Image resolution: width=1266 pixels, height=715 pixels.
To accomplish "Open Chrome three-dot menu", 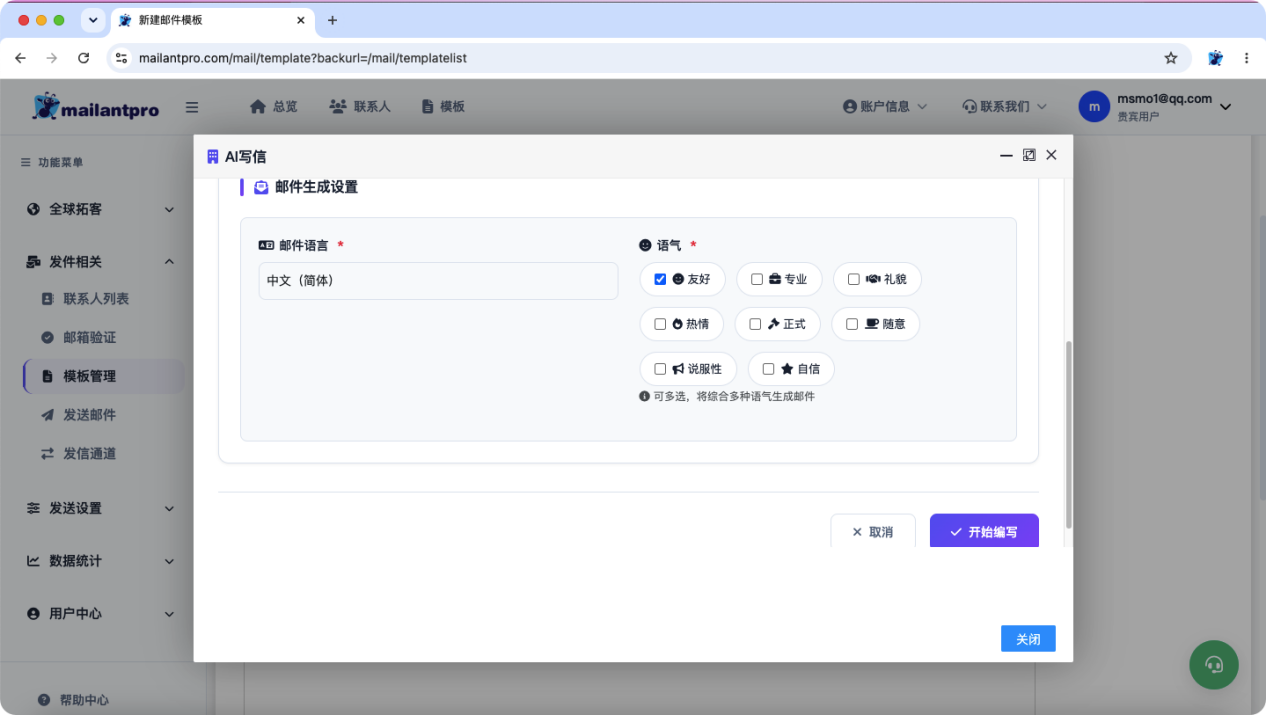I will 1247,58.
